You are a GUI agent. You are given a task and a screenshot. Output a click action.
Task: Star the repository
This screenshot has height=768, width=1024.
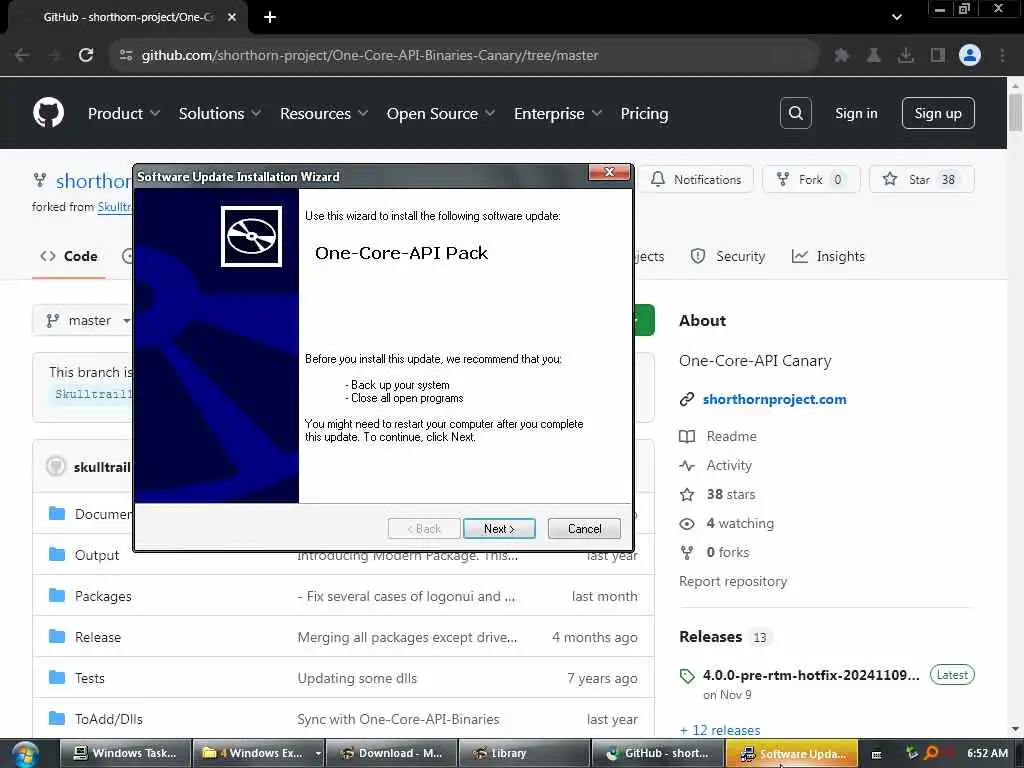(x=921, y=180)
